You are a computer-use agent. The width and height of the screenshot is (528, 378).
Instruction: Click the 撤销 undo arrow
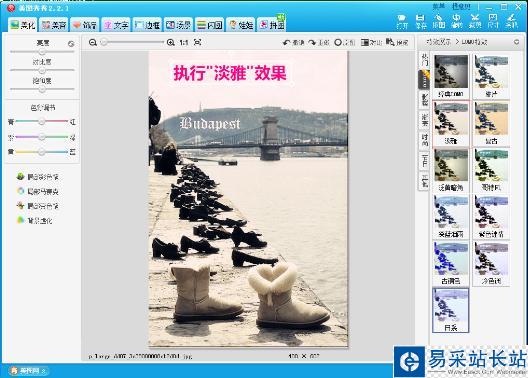pos(294,42)
